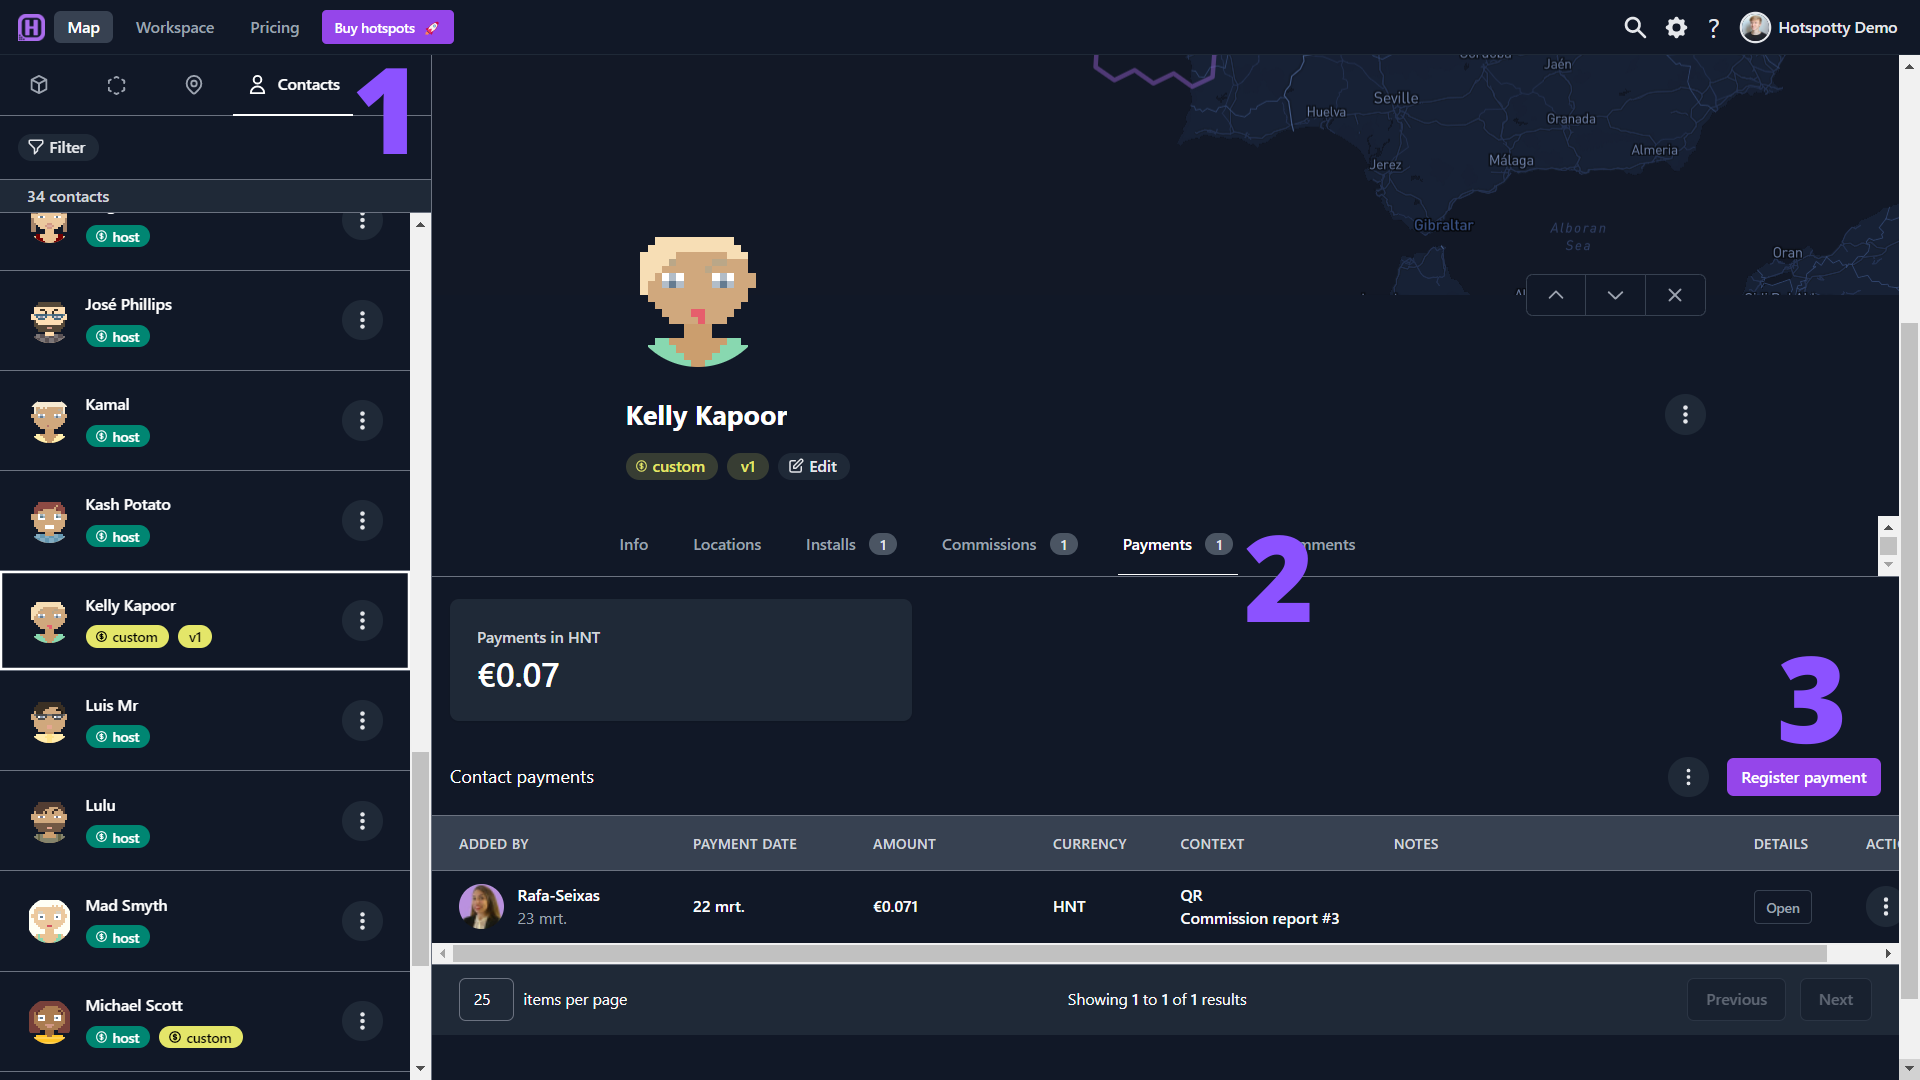Click the Register payment button
1920x1080 pixels.
(x=1803, y=777)
